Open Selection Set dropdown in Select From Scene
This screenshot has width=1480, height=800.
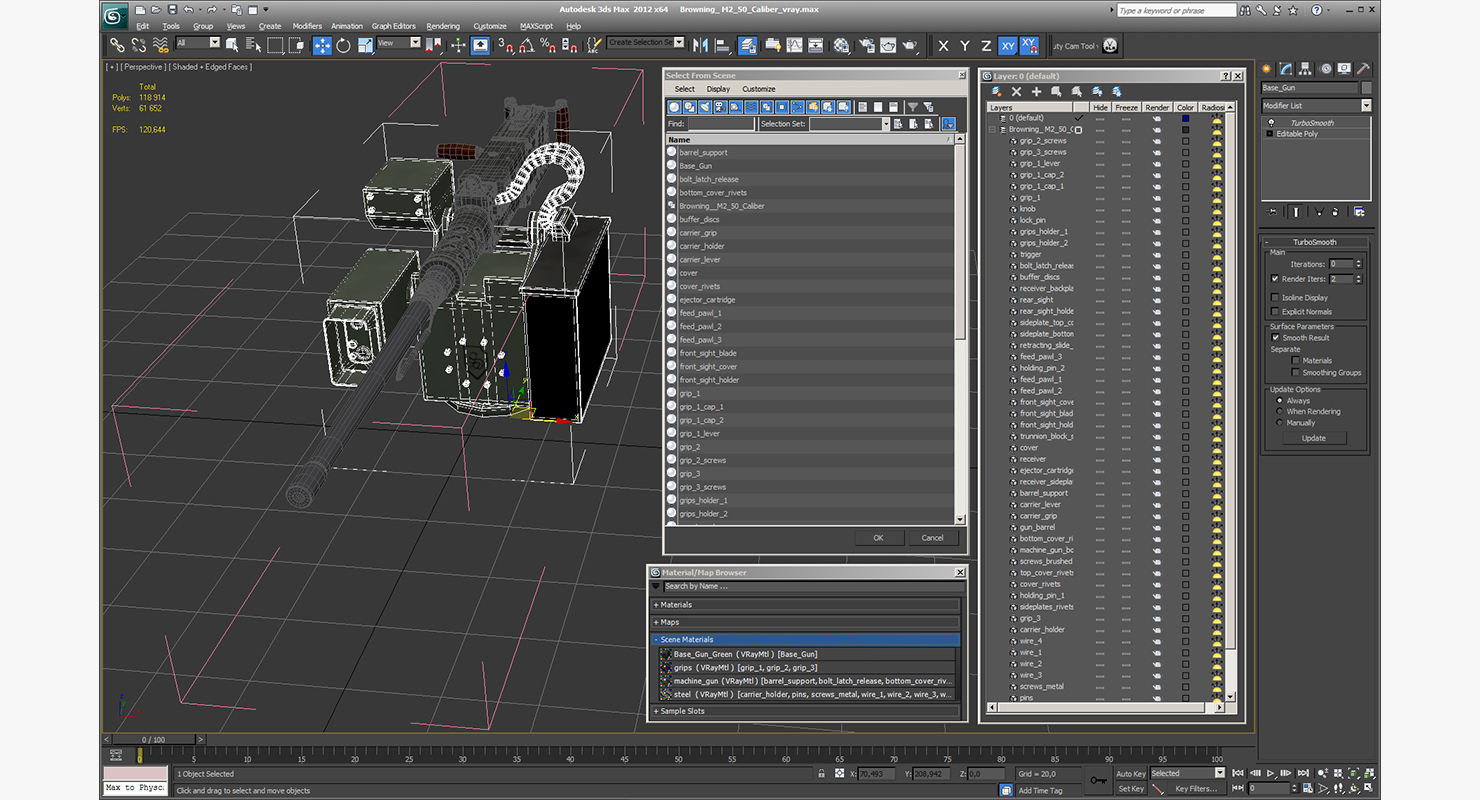point(885,124)
